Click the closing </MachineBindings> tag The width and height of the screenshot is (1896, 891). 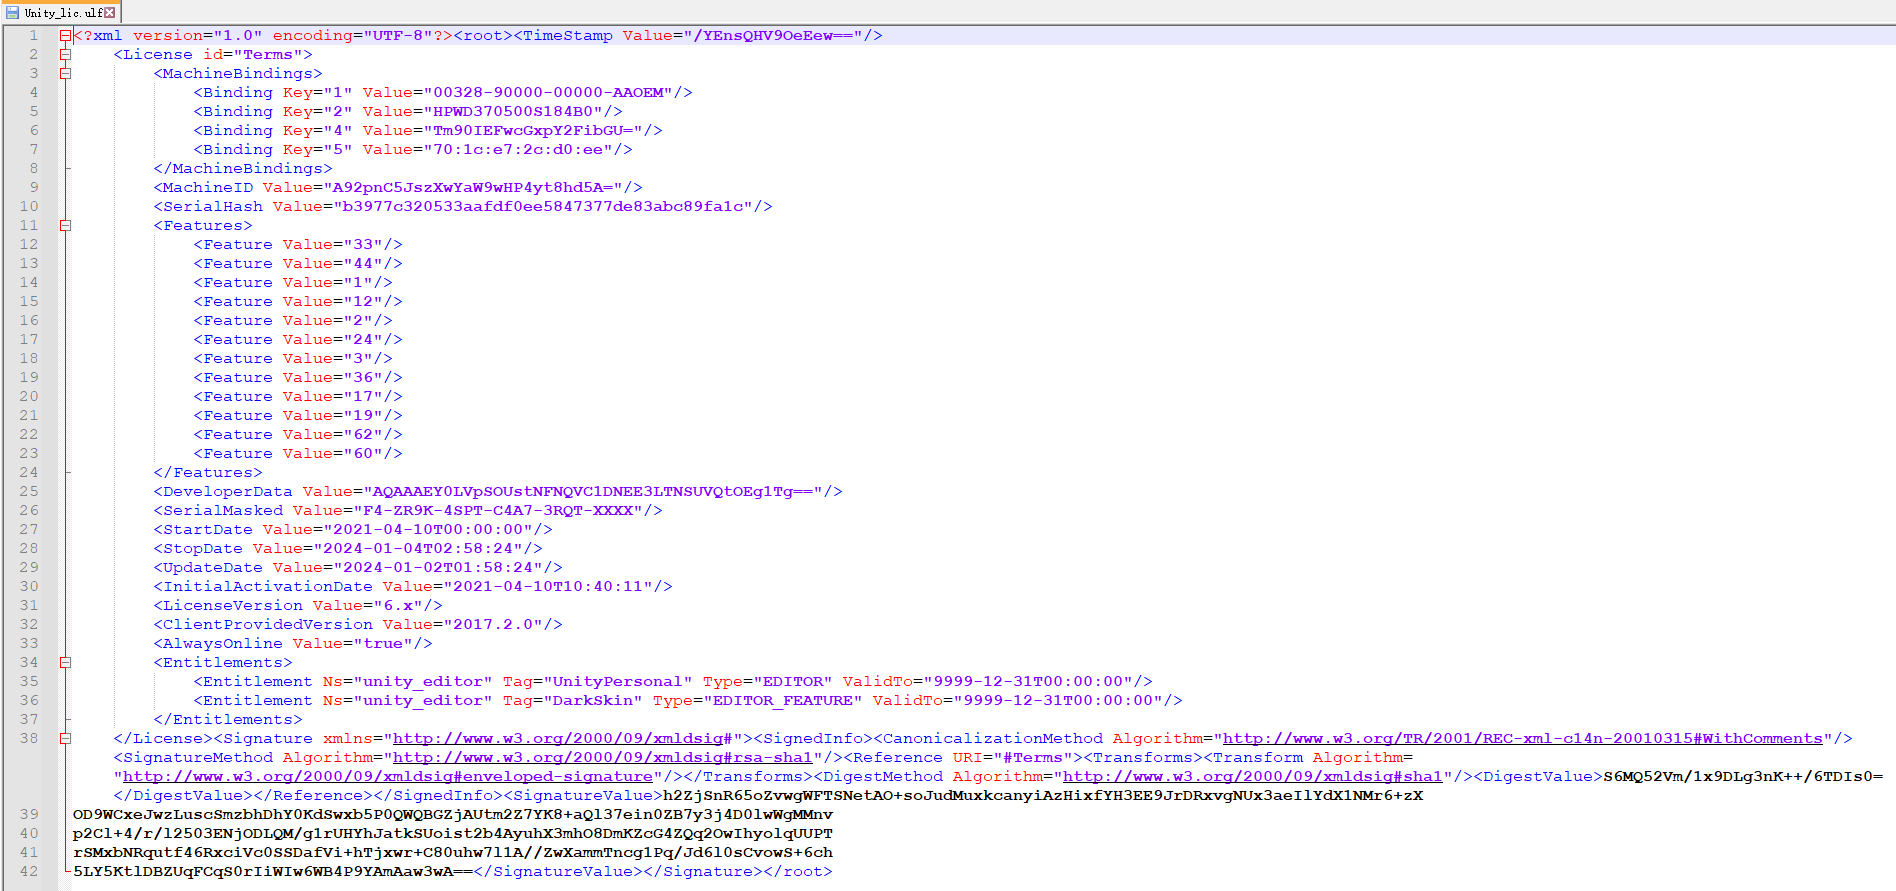coord(243,168)
